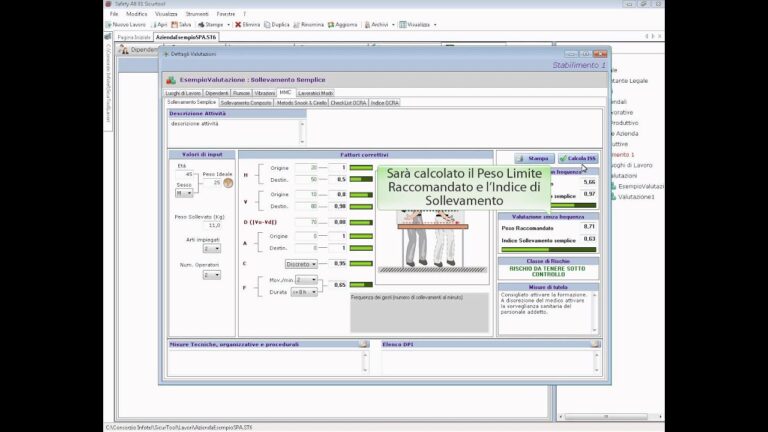Select the Sollevamento Semplice sub-tab
Image resolution: width=768 pixels, height=432 pixels.
tap(192, 102)
